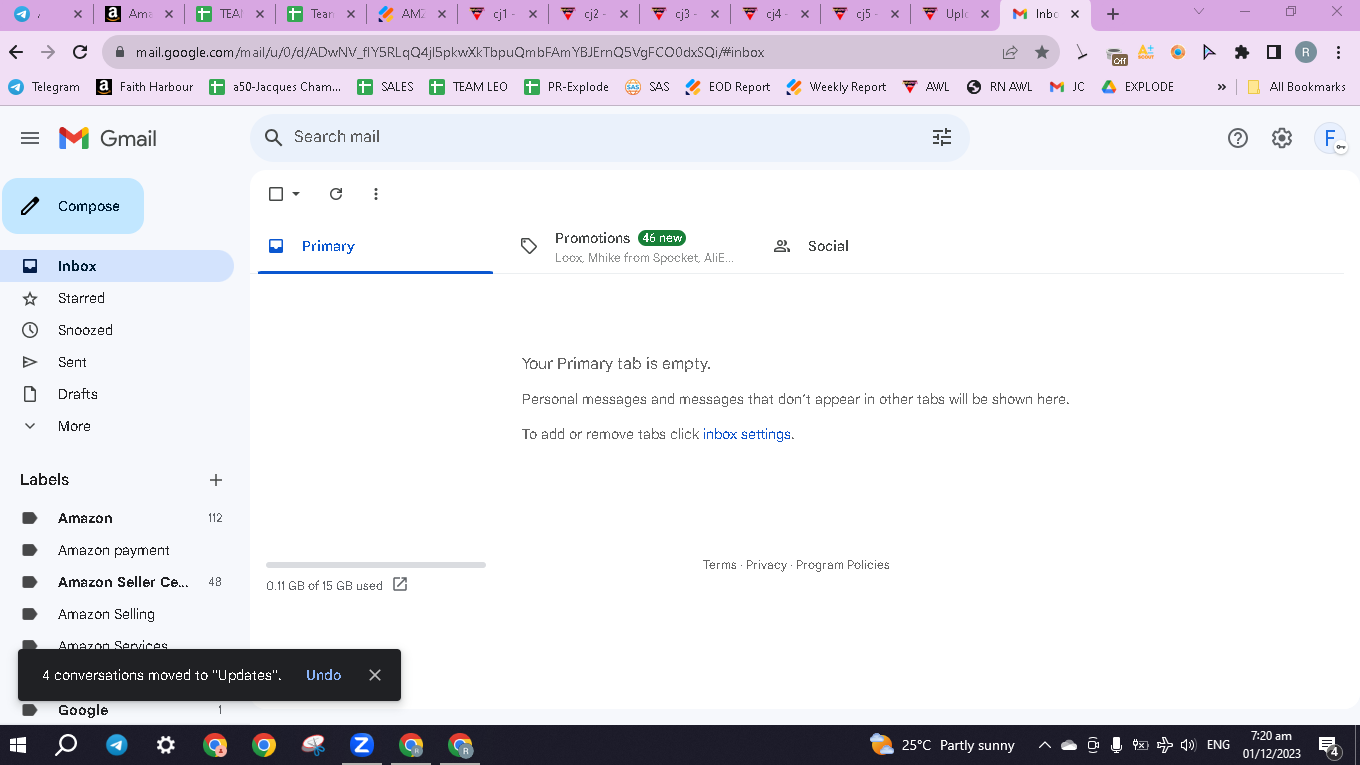Open the Windows Start menu
Image resolution: width=1360 pixels, height=765 pixels.
point(18,745)
